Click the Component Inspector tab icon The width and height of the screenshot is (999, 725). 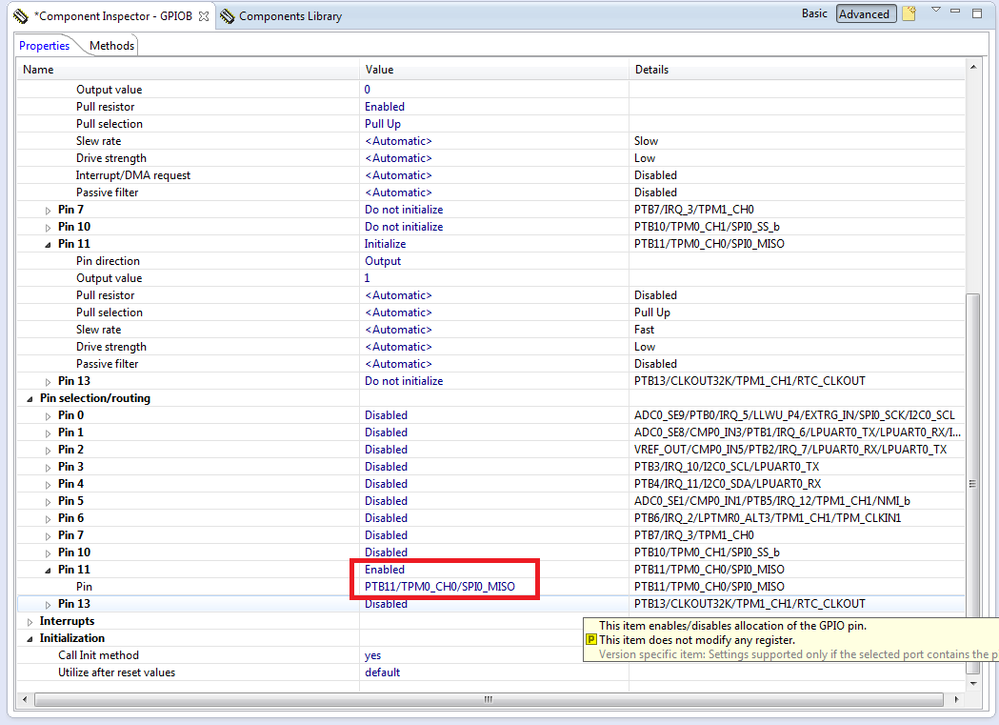[x=20, y=16]
